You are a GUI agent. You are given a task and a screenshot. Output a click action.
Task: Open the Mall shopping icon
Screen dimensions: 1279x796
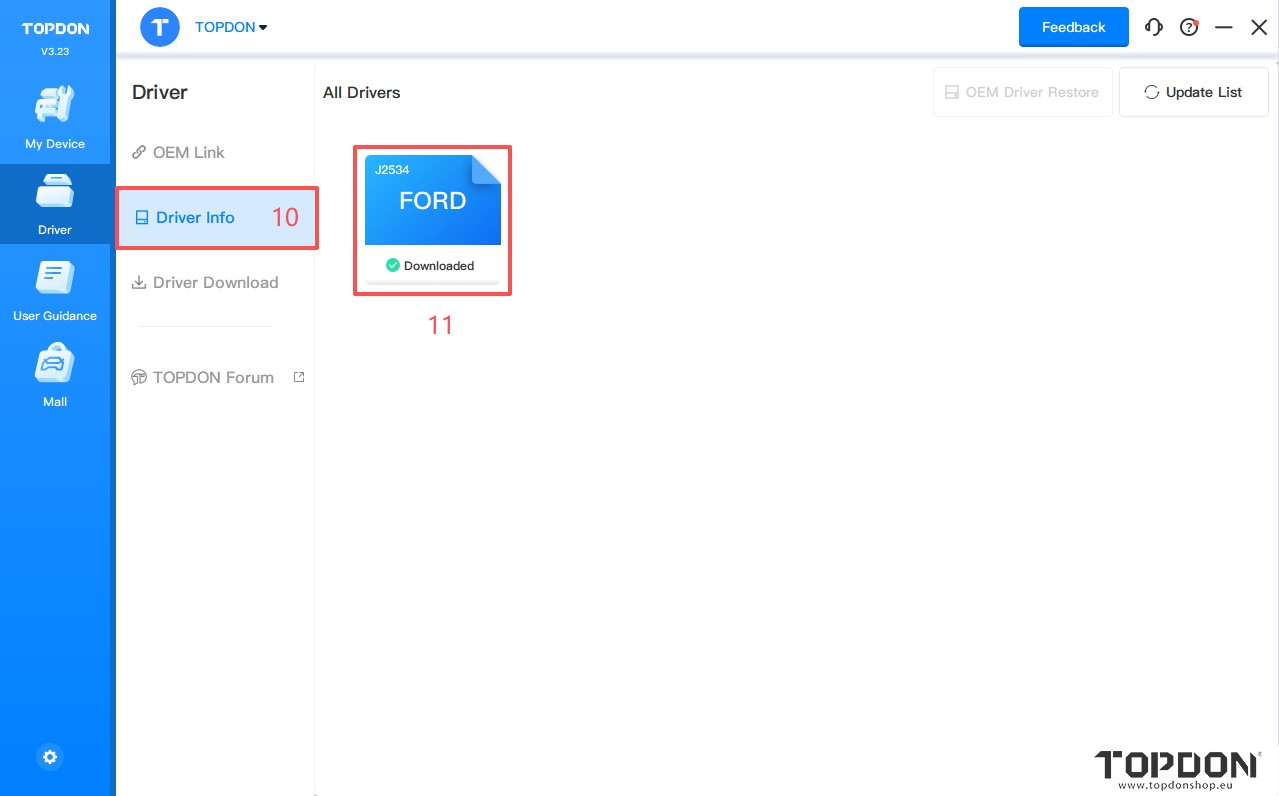55,375
